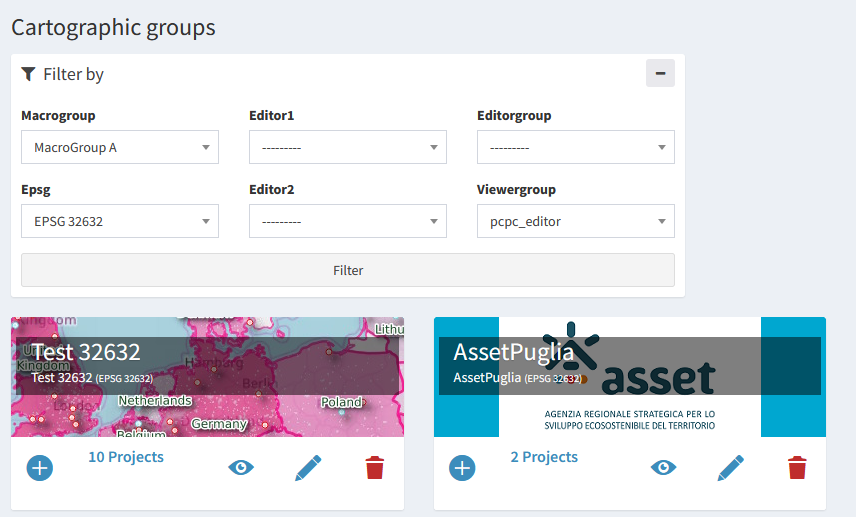Open the 2 Projects link
Viewport: 856px width, 517px height.
544,457
